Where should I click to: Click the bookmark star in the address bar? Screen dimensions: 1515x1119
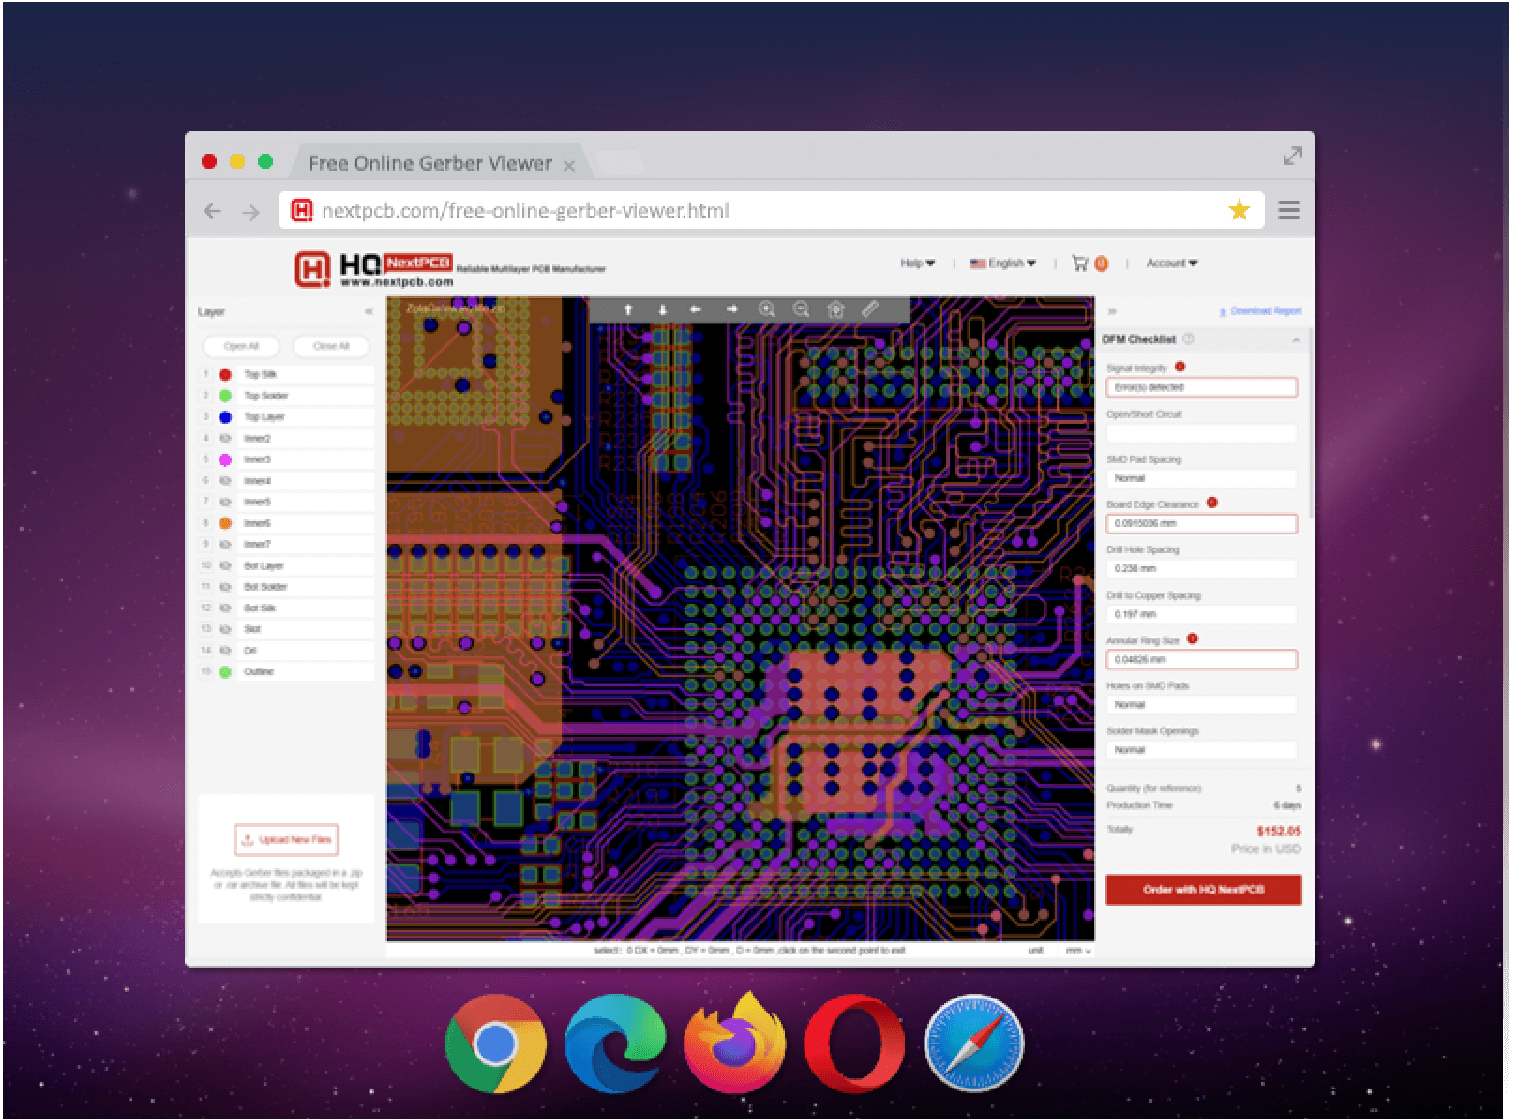pos(1239,210)
